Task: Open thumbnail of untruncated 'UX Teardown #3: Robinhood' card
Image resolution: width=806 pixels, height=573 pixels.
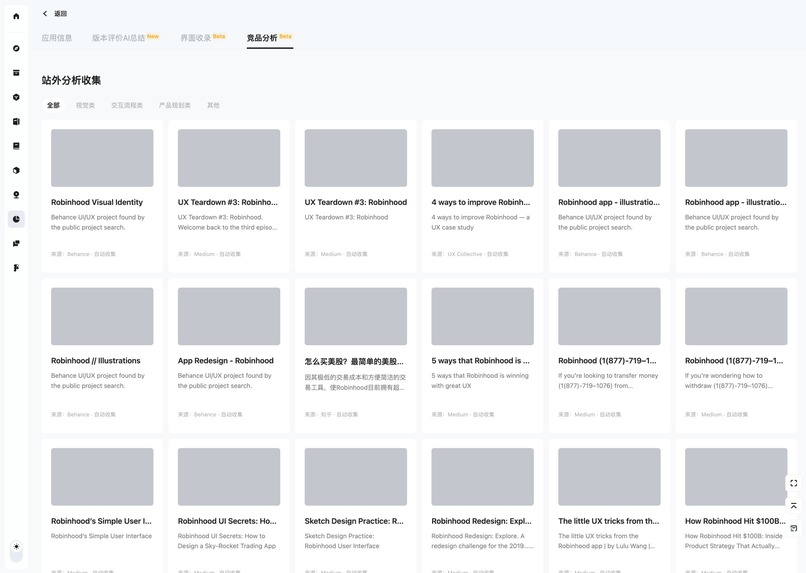Action: click(356, 158)
